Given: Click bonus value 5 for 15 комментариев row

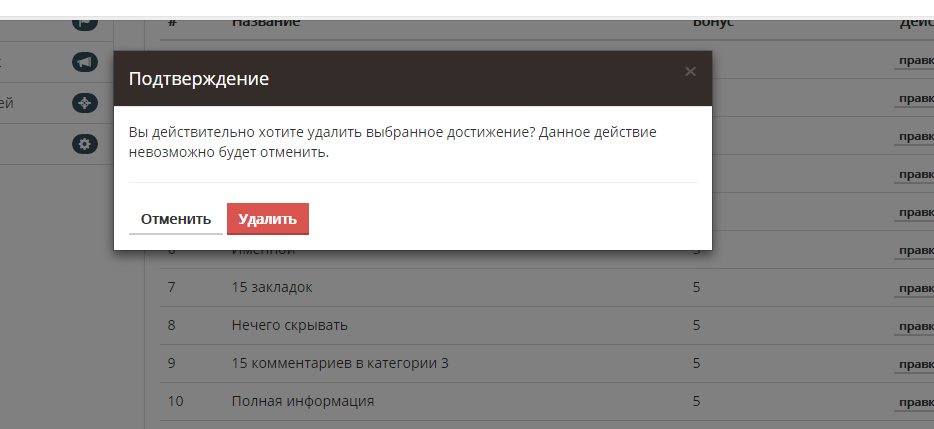Looking at the screenshot, I should (696, 363).
